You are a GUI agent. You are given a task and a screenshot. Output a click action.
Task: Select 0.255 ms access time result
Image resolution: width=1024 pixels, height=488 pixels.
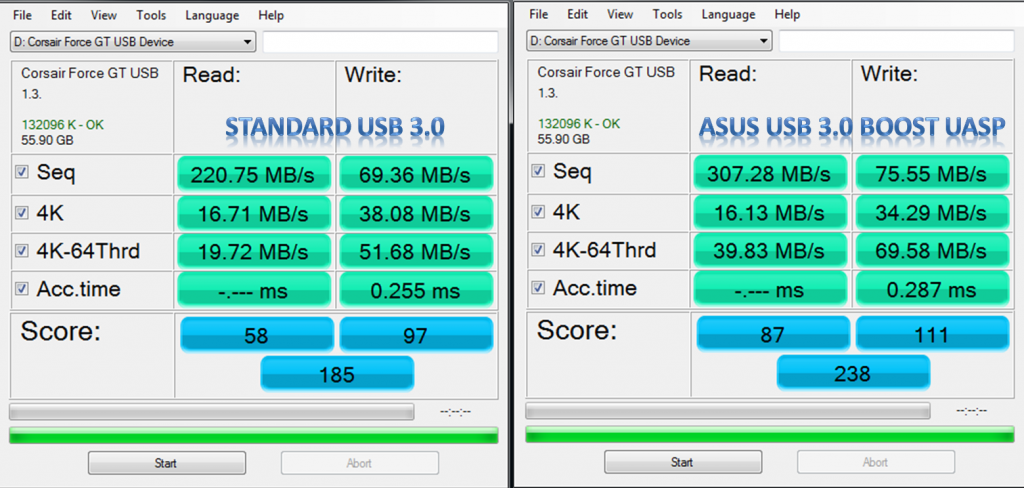tap(415, 291)
